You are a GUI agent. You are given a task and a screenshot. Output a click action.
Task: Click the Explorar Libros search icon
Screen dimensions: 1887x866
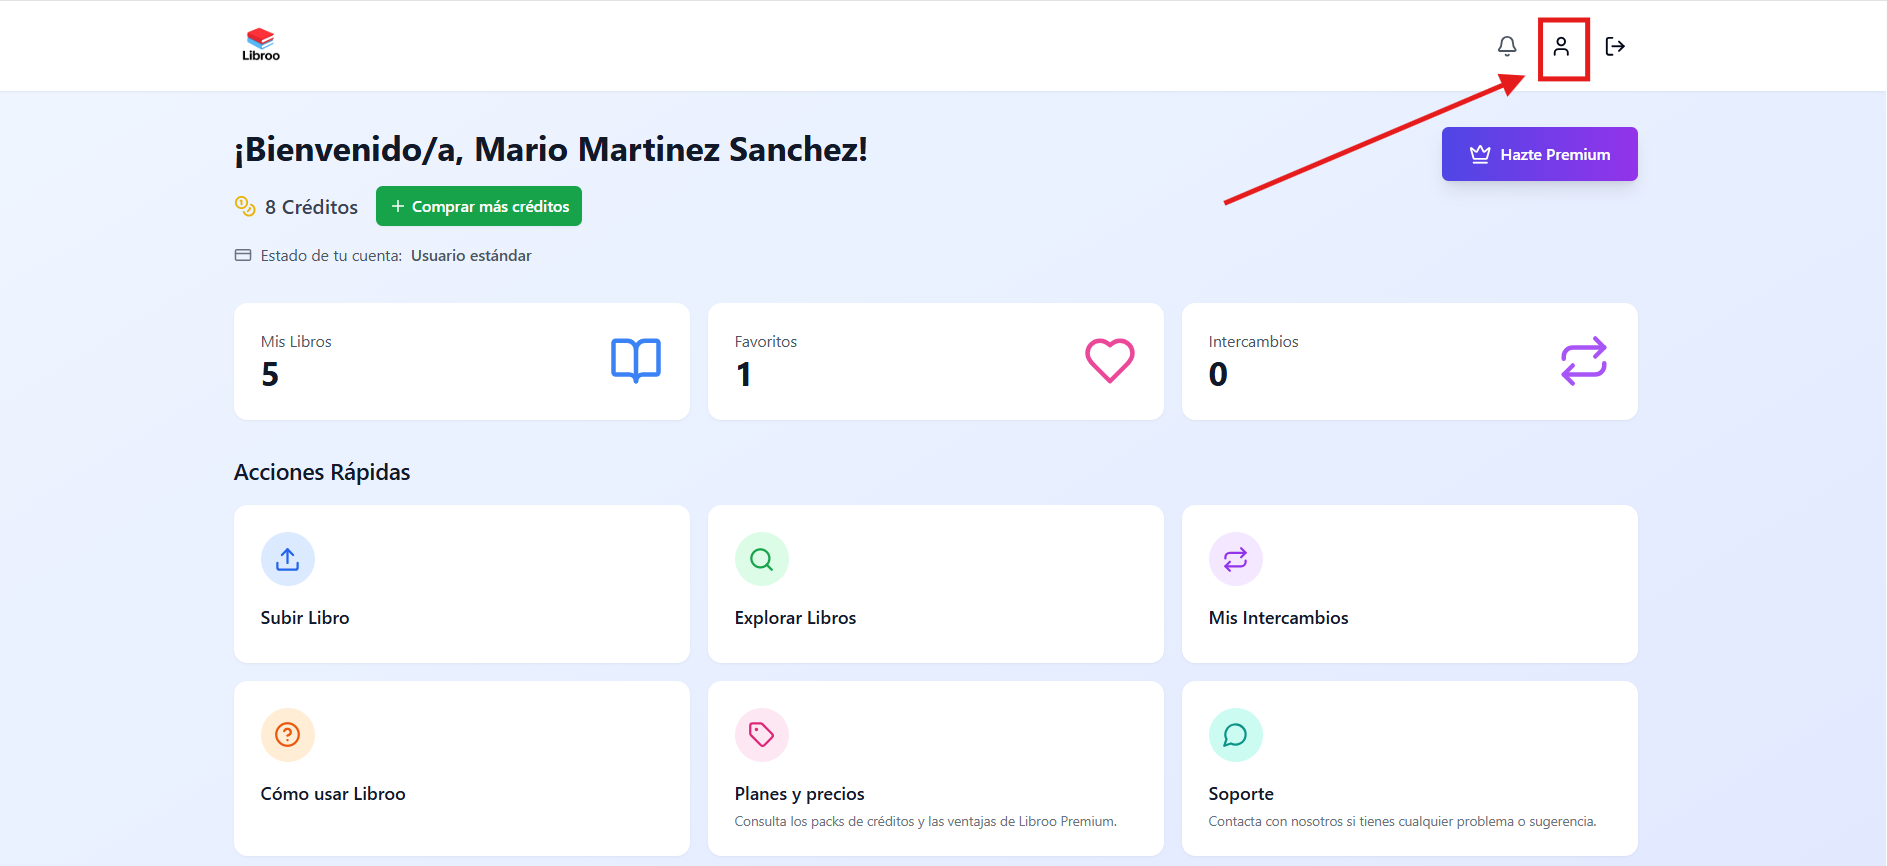click(762, 559)
